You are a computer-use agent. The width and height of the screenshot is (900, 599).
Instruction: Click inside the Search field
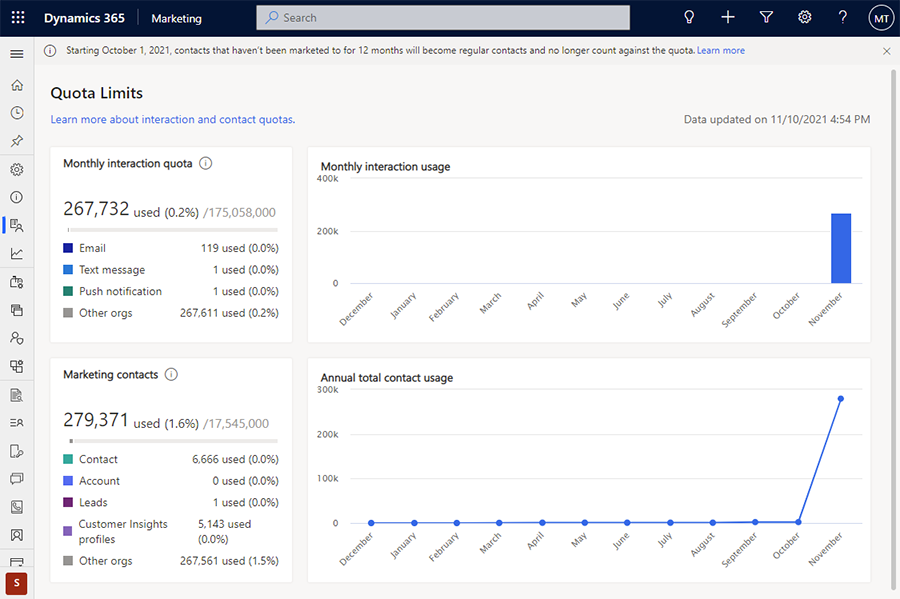(x=442, y=17)
